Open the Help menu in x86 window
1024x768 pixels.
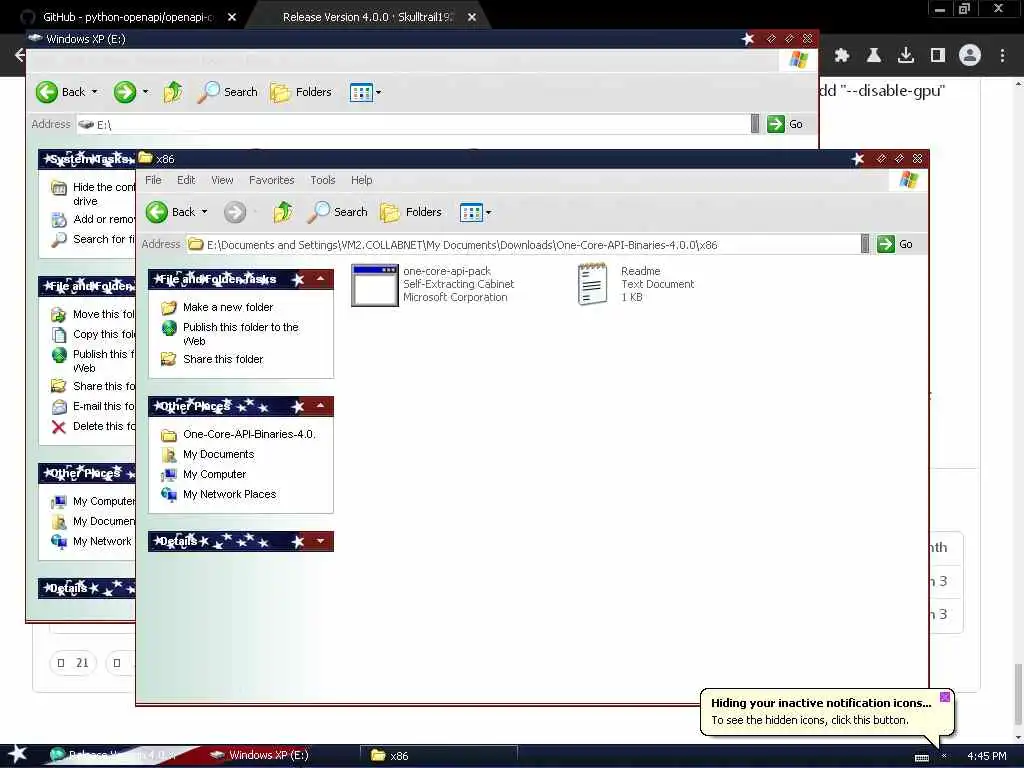click(362, 180)
